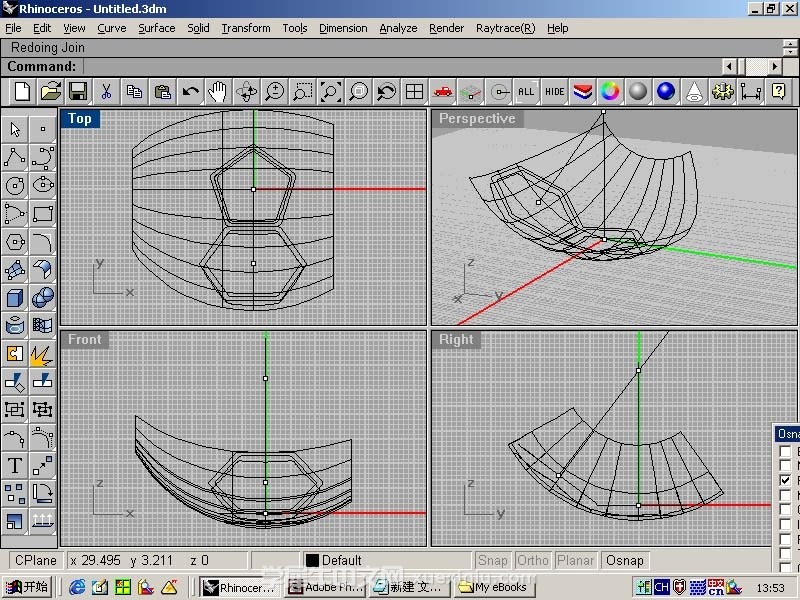800x600 pixels.
Task: Toggle the four viewports layout icon
Action: [414, 92]
